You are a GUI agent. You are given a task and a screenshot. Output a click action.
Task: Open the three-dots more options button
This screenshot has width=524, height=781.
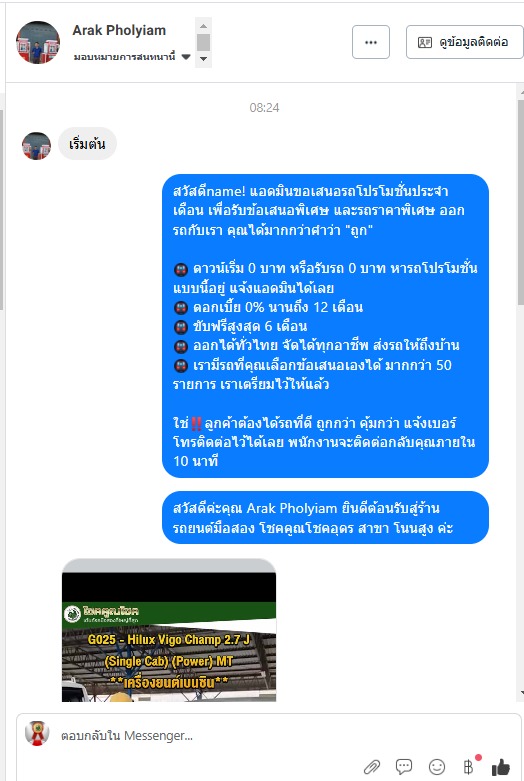tap(371, 42)
